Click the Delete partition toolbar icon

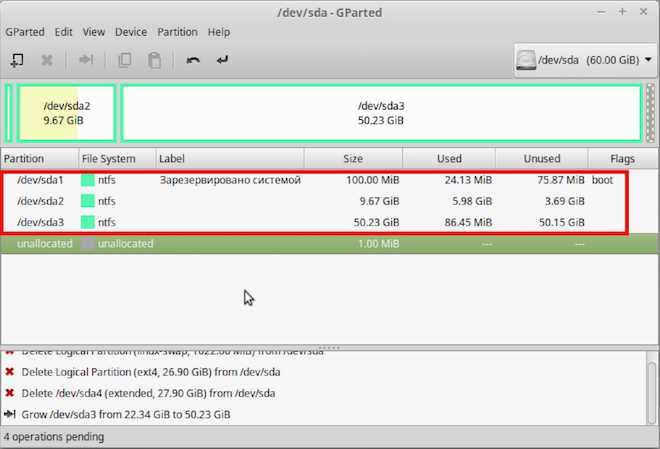click(x=47, y=60)
